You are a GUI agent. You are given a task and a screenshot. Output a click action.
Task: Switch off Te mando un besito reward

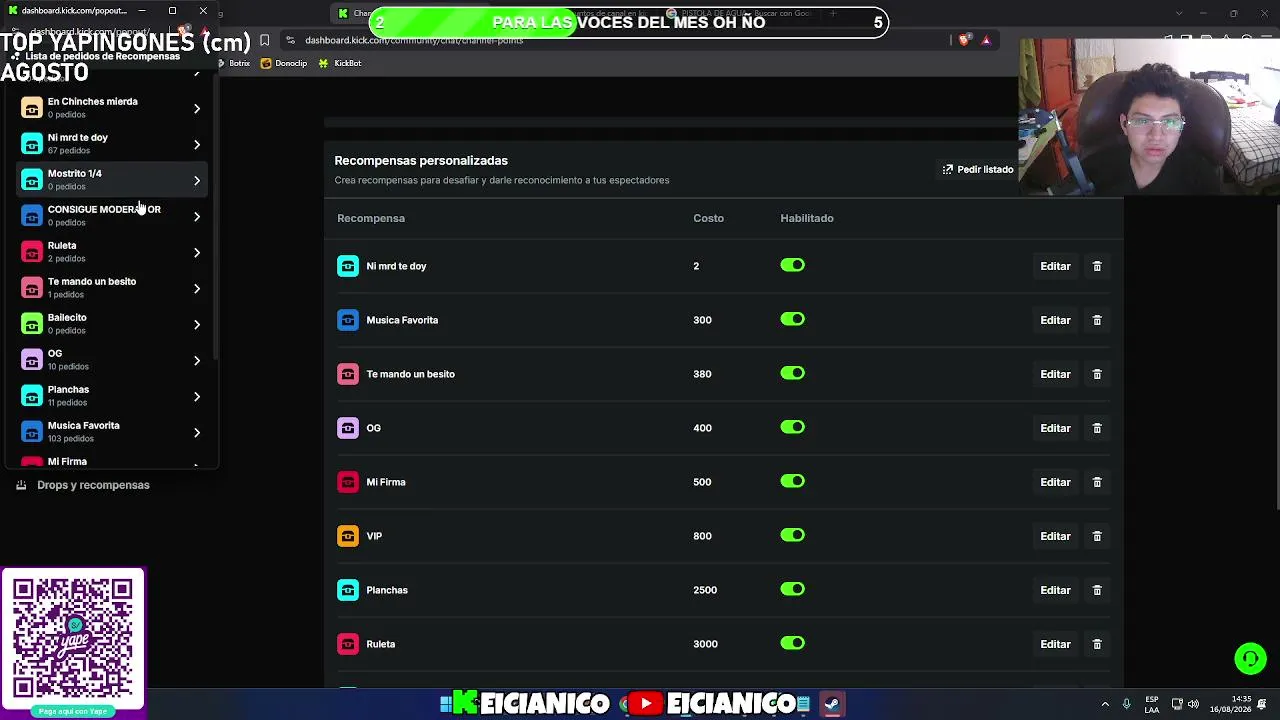[x=792, y=373]
